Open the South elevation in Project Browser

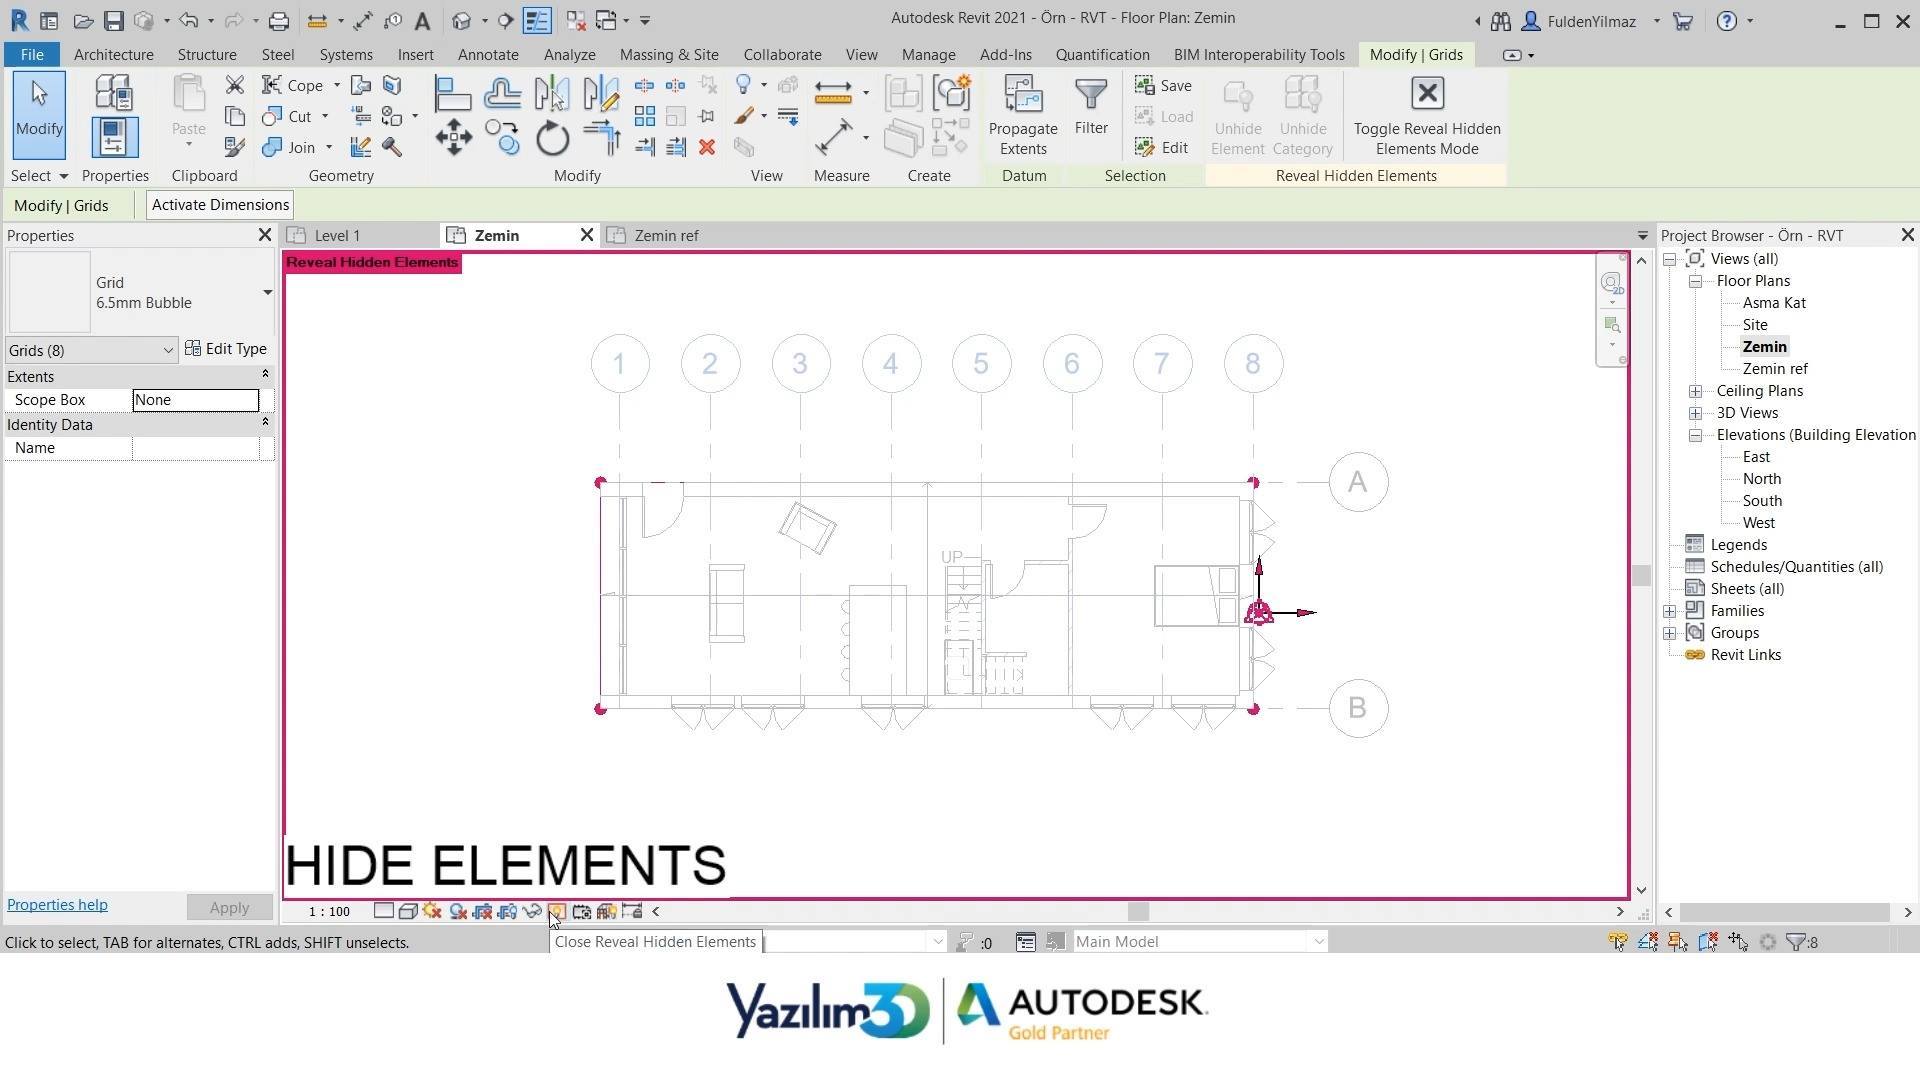coord(1762,501)
